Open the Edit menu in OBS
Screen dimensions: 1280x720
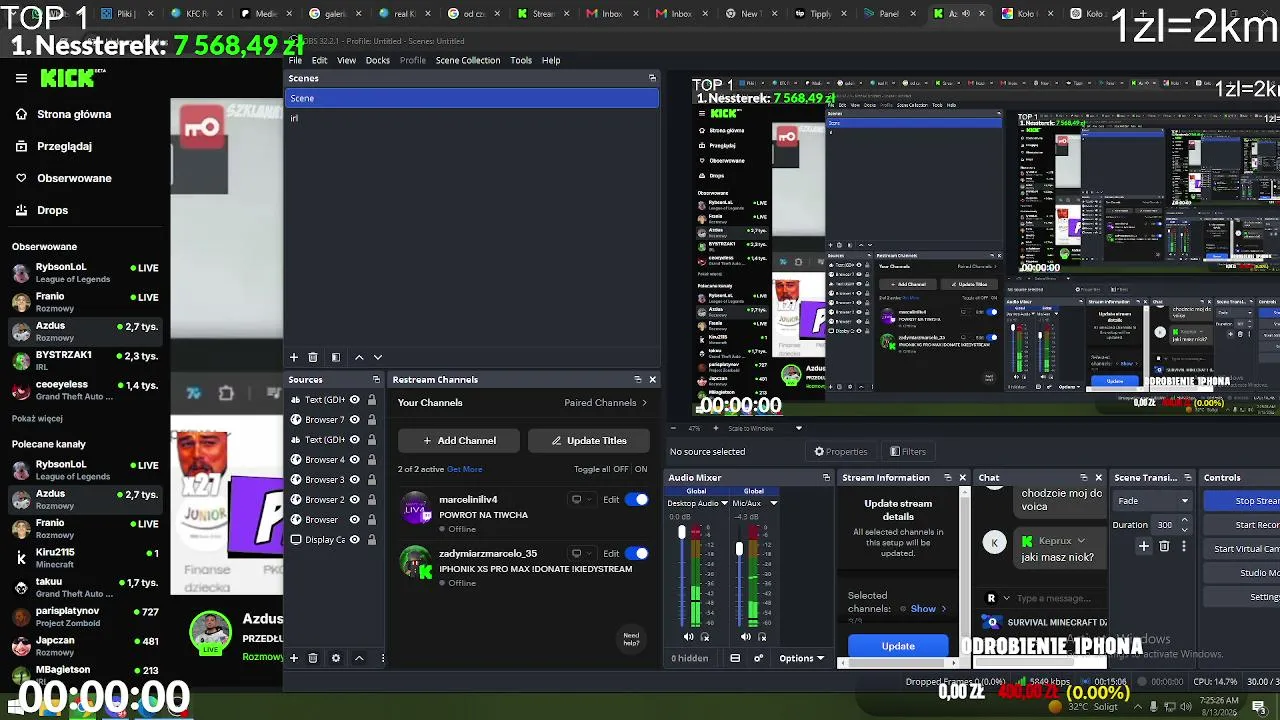tap(319, 60)
